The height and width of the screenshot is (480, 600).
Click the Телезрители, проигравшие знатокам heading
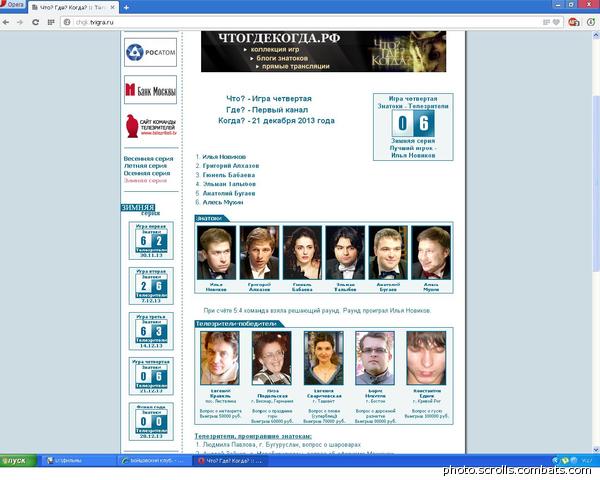pos(253,436)
